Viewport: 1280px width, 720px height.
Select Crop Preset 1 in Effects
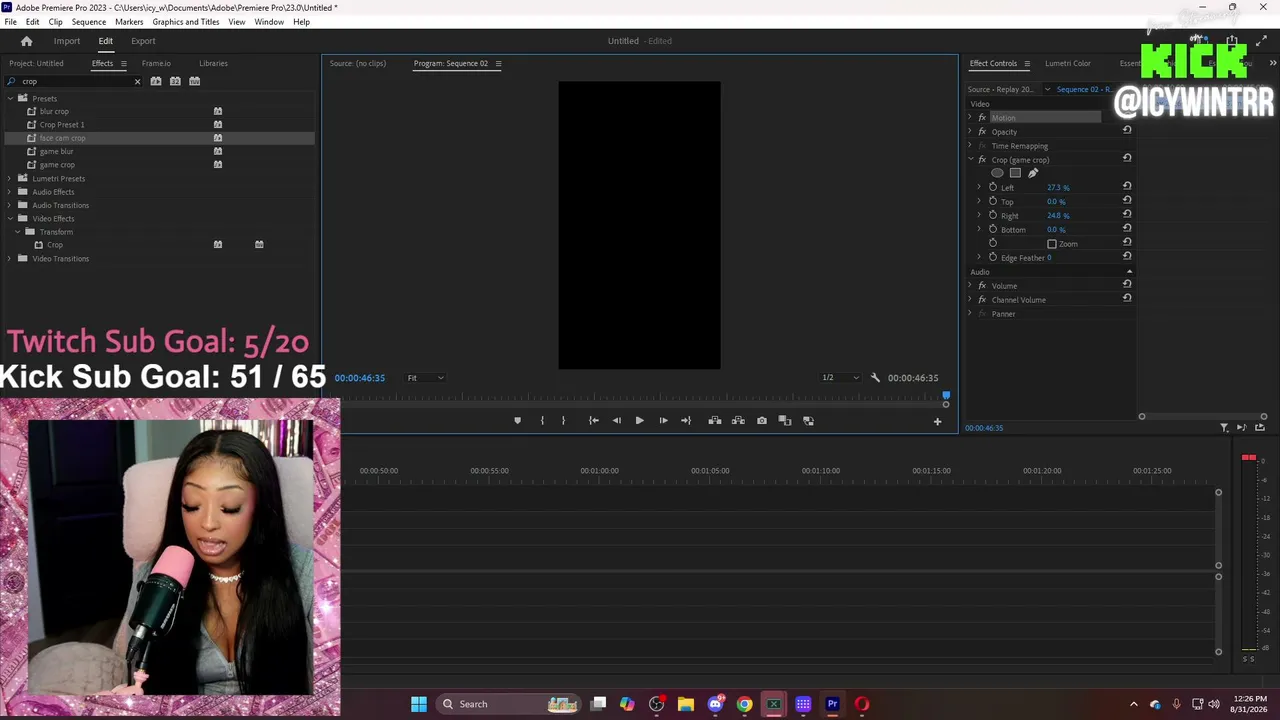coord(62,125)
